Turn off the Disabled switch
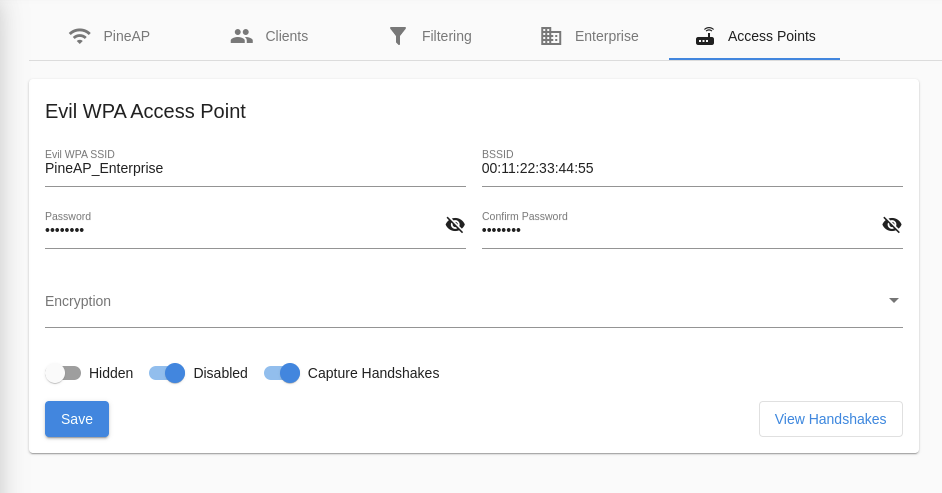 (167, 373)
